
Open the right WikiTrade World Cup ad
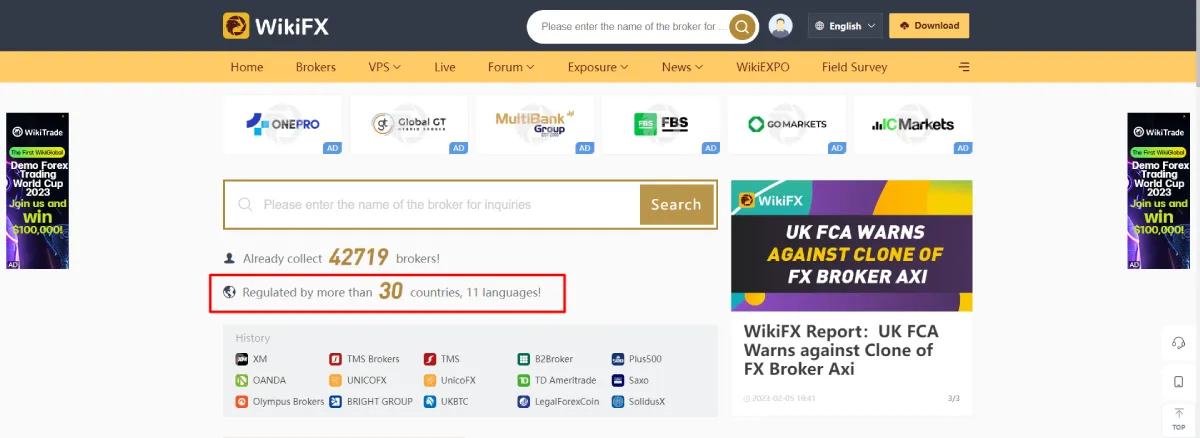coord(1158,191)
